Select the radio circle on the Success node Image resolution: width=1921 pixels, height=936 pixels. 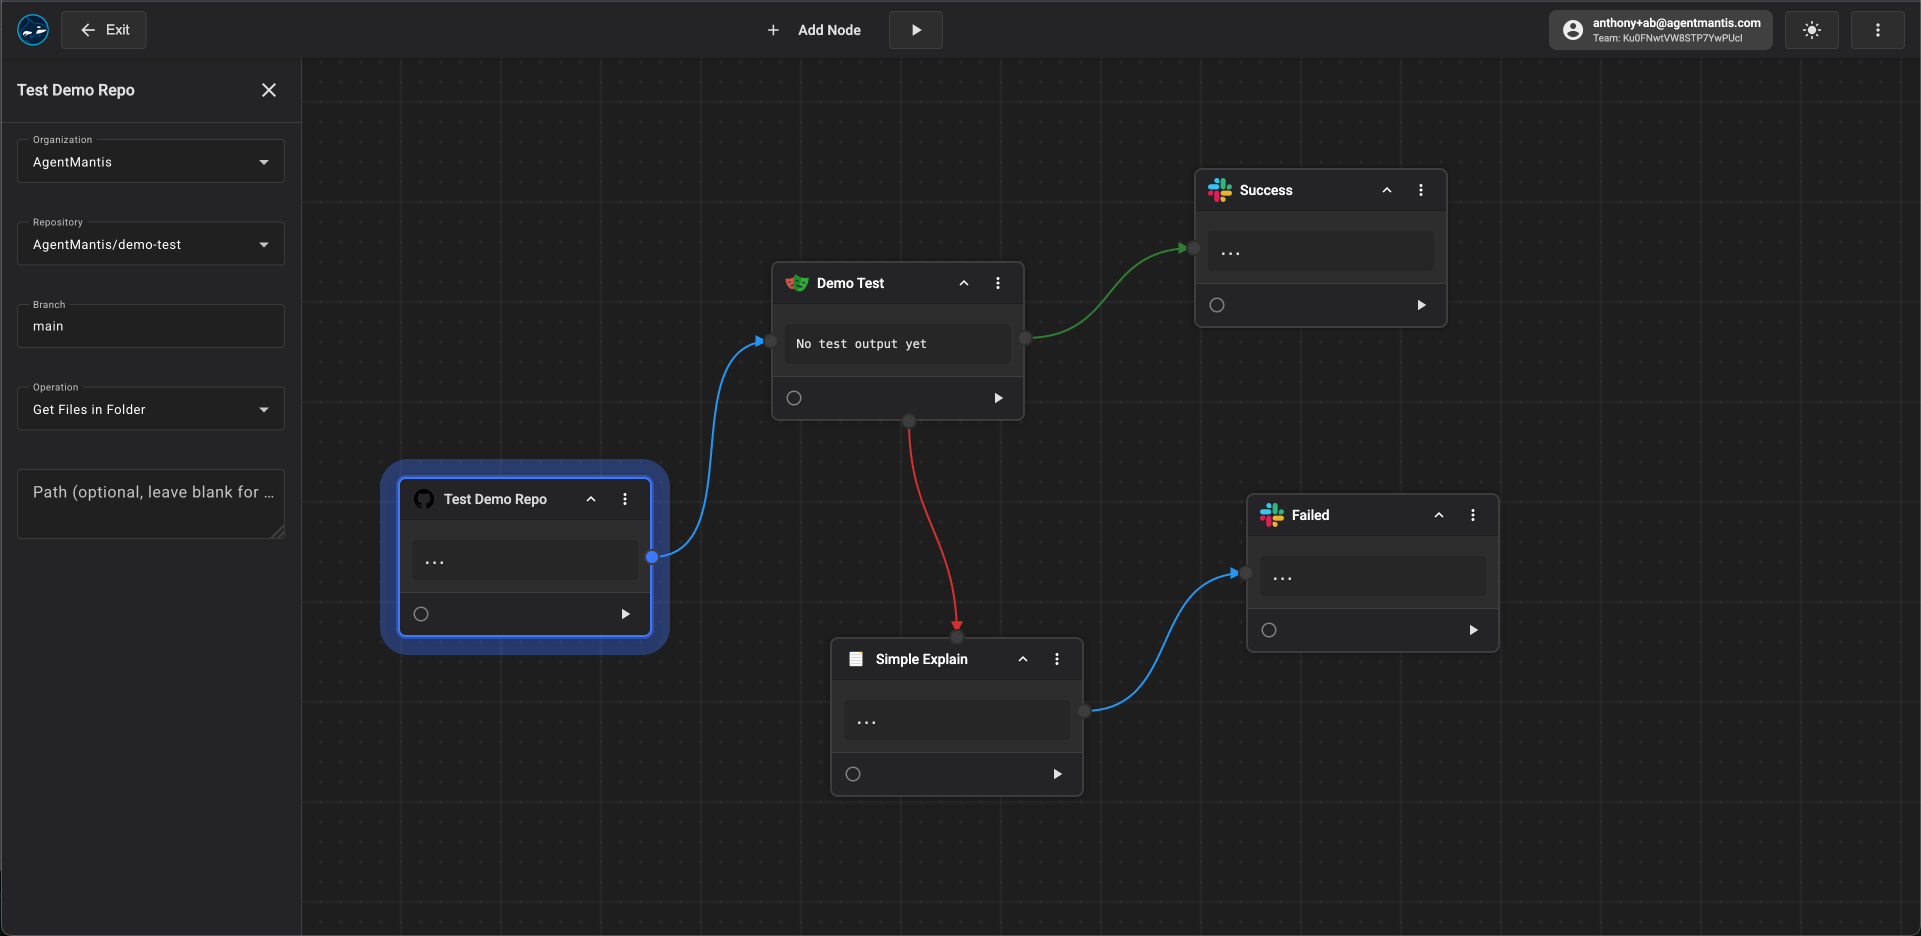(1216, 305)
